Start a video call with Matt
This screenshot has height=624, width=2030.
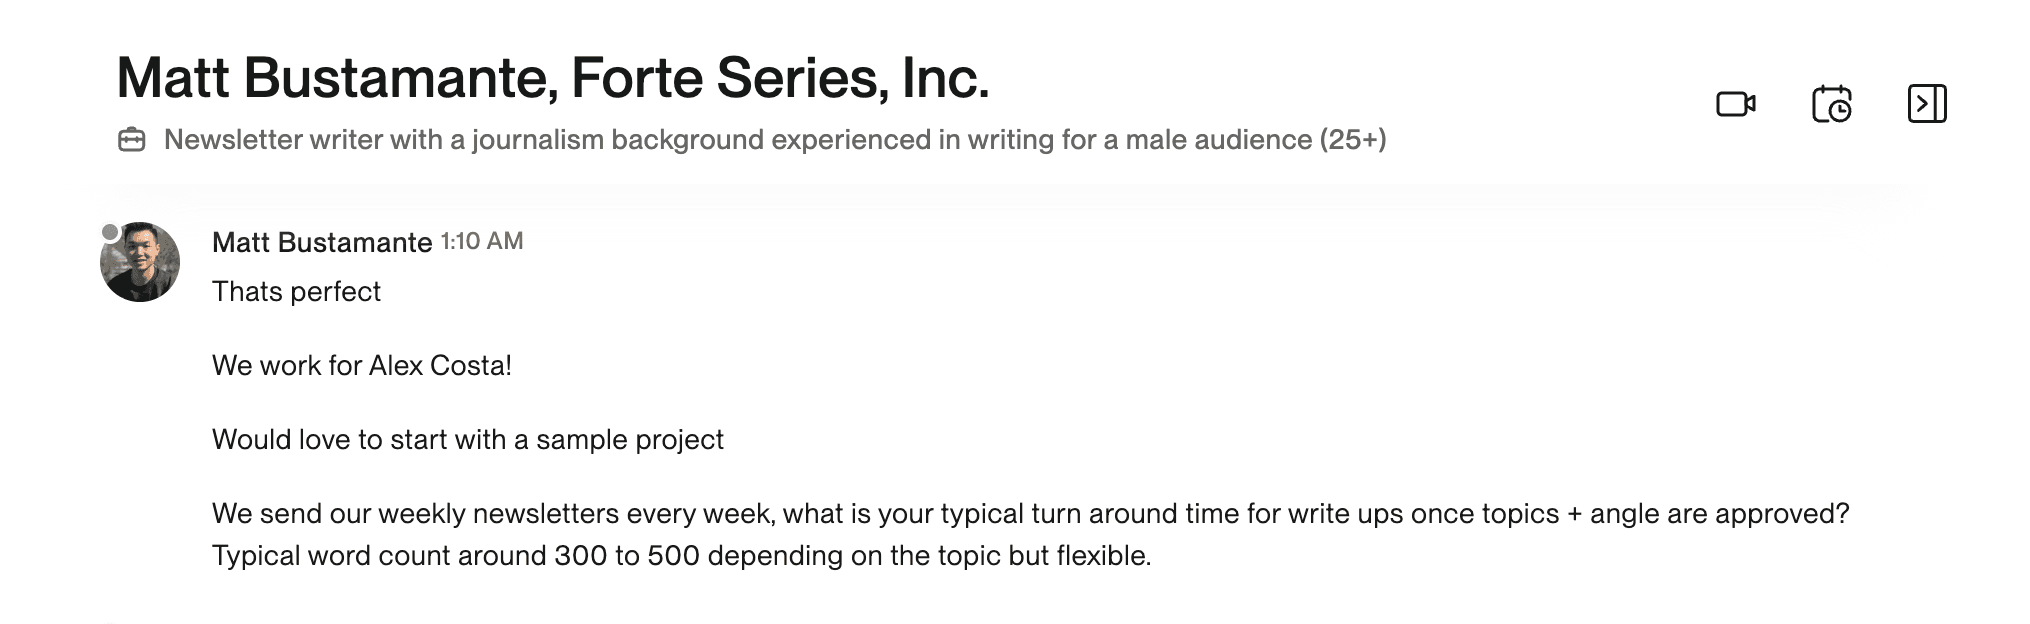tap(1735, 104)
